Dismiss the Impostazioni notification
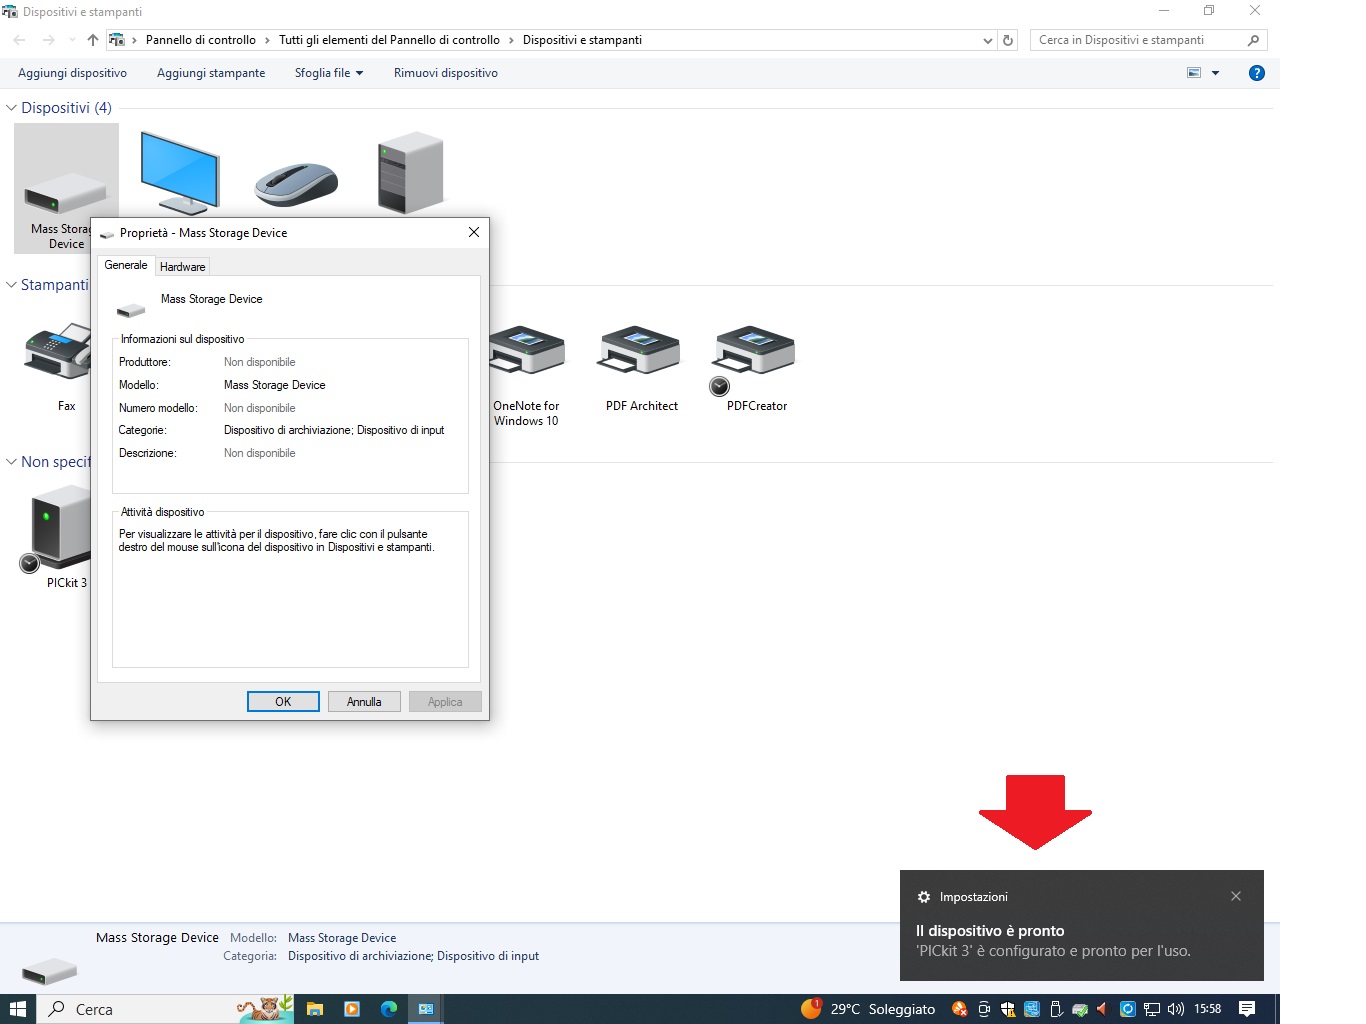Viewport: 1366px width, 1024px height. [x=1236, y=896]
